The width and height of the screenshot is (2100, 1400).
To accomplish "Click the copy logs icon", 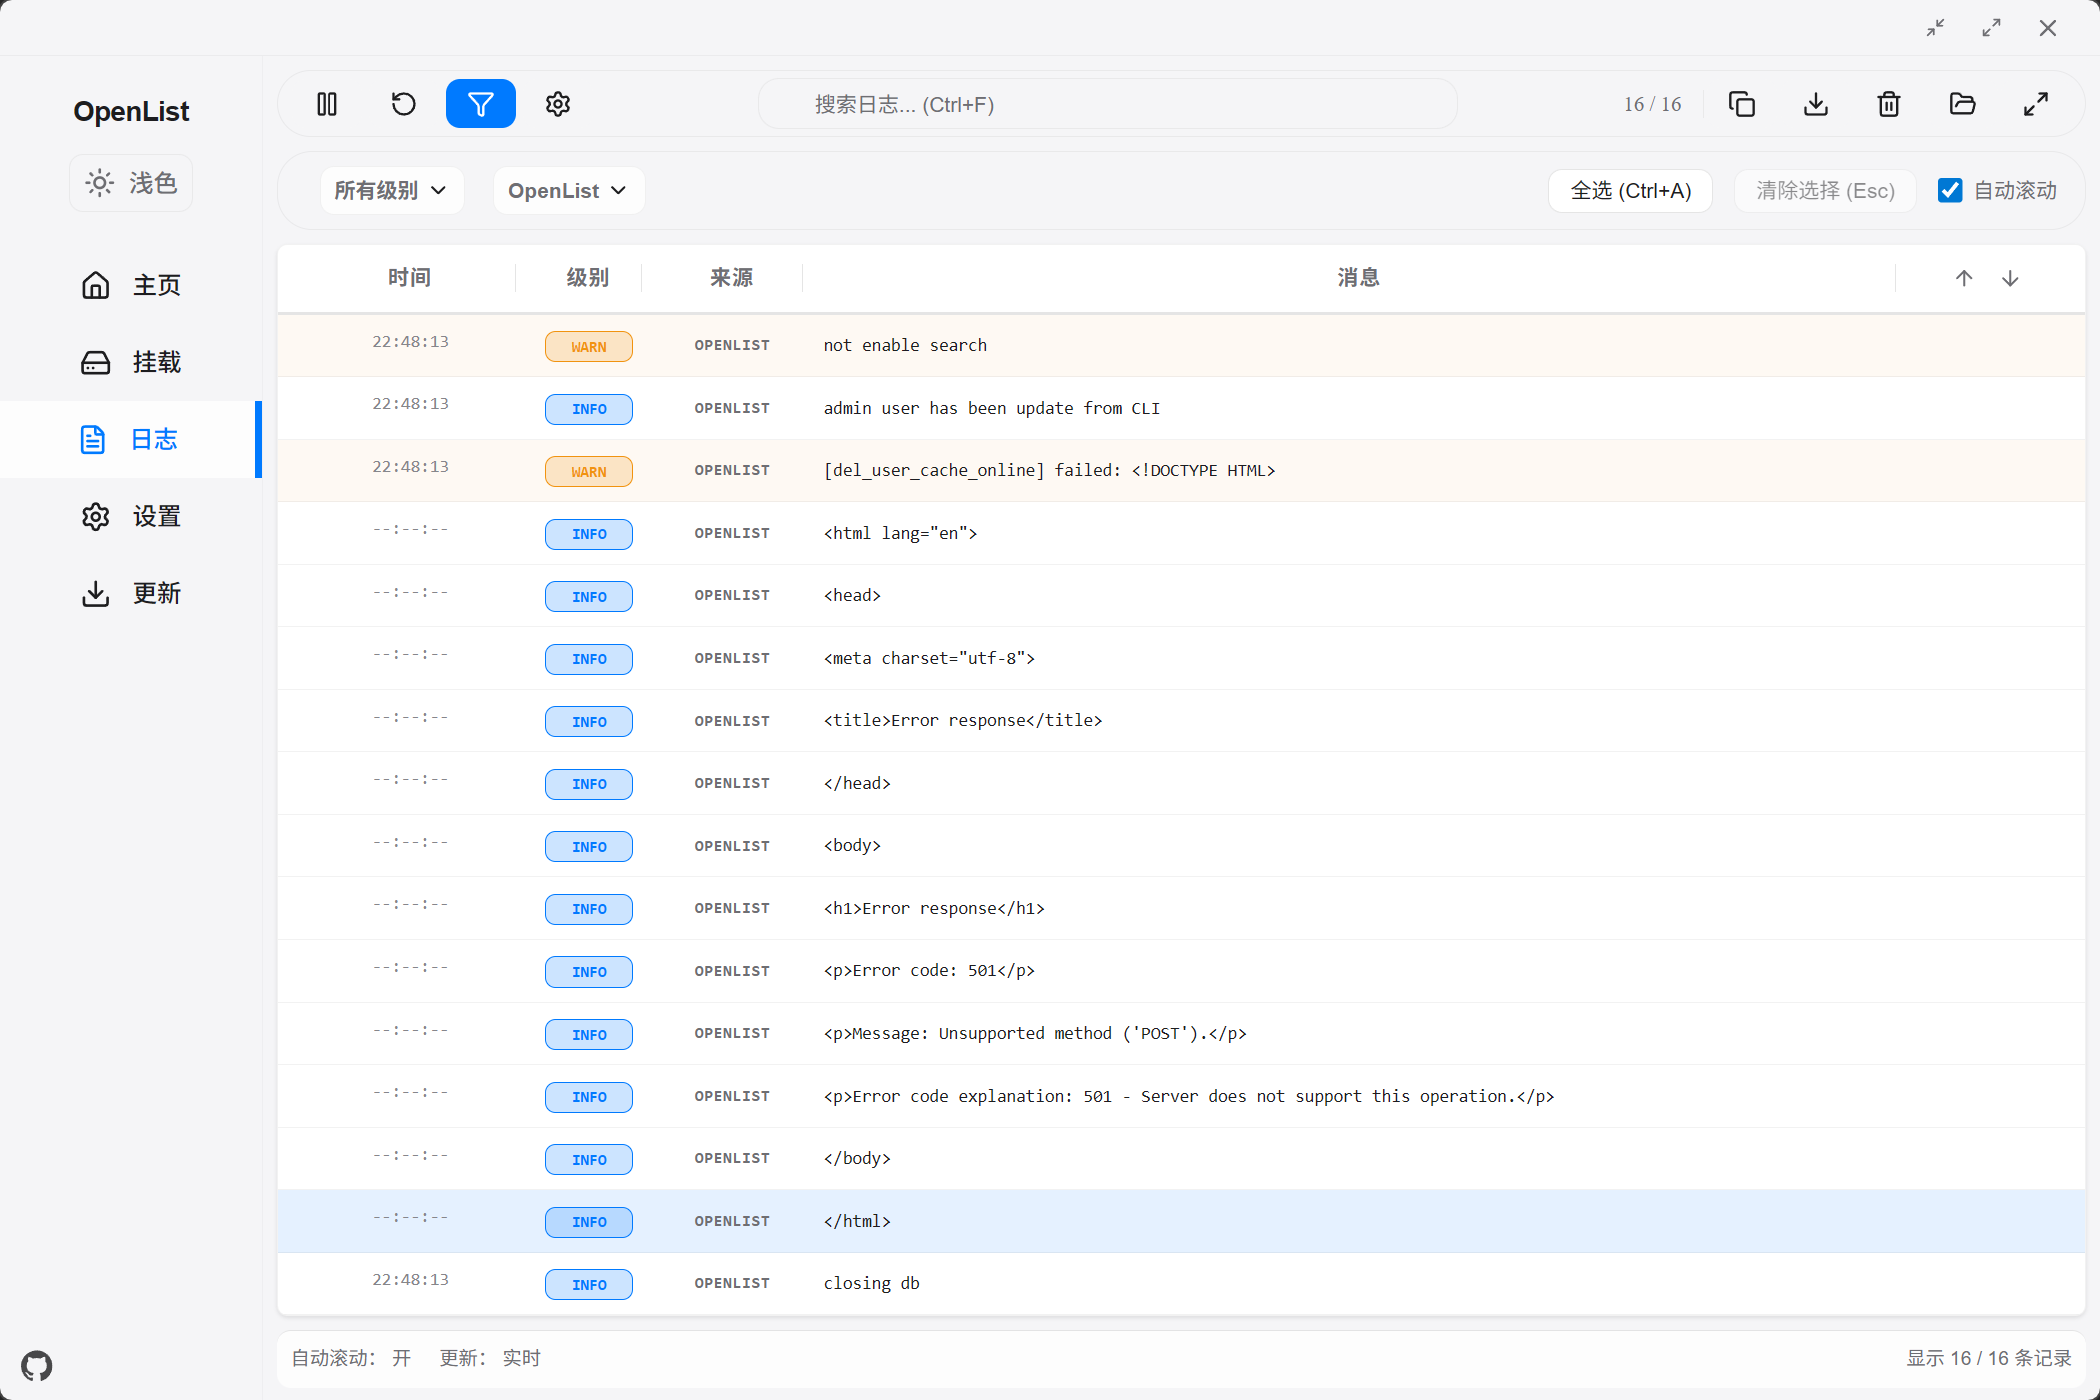I will 1741,104.
